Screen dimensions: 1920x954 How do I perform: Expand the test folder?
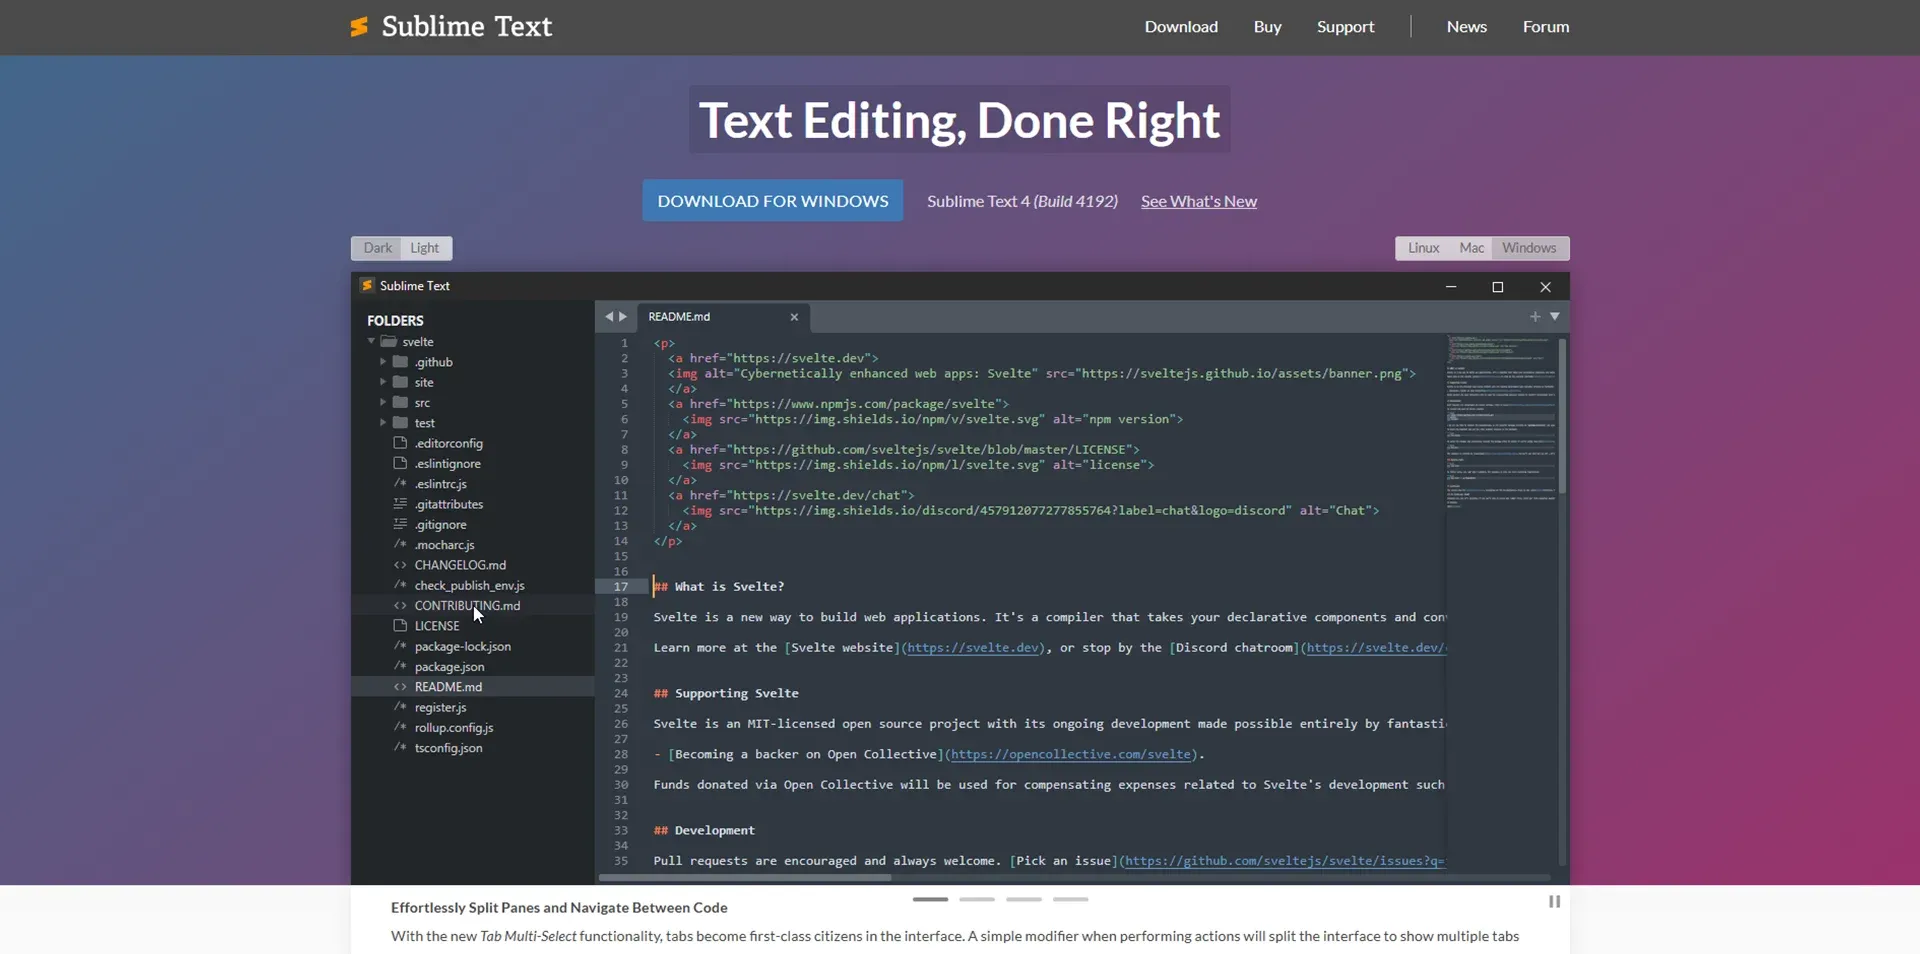click(383, 423)
